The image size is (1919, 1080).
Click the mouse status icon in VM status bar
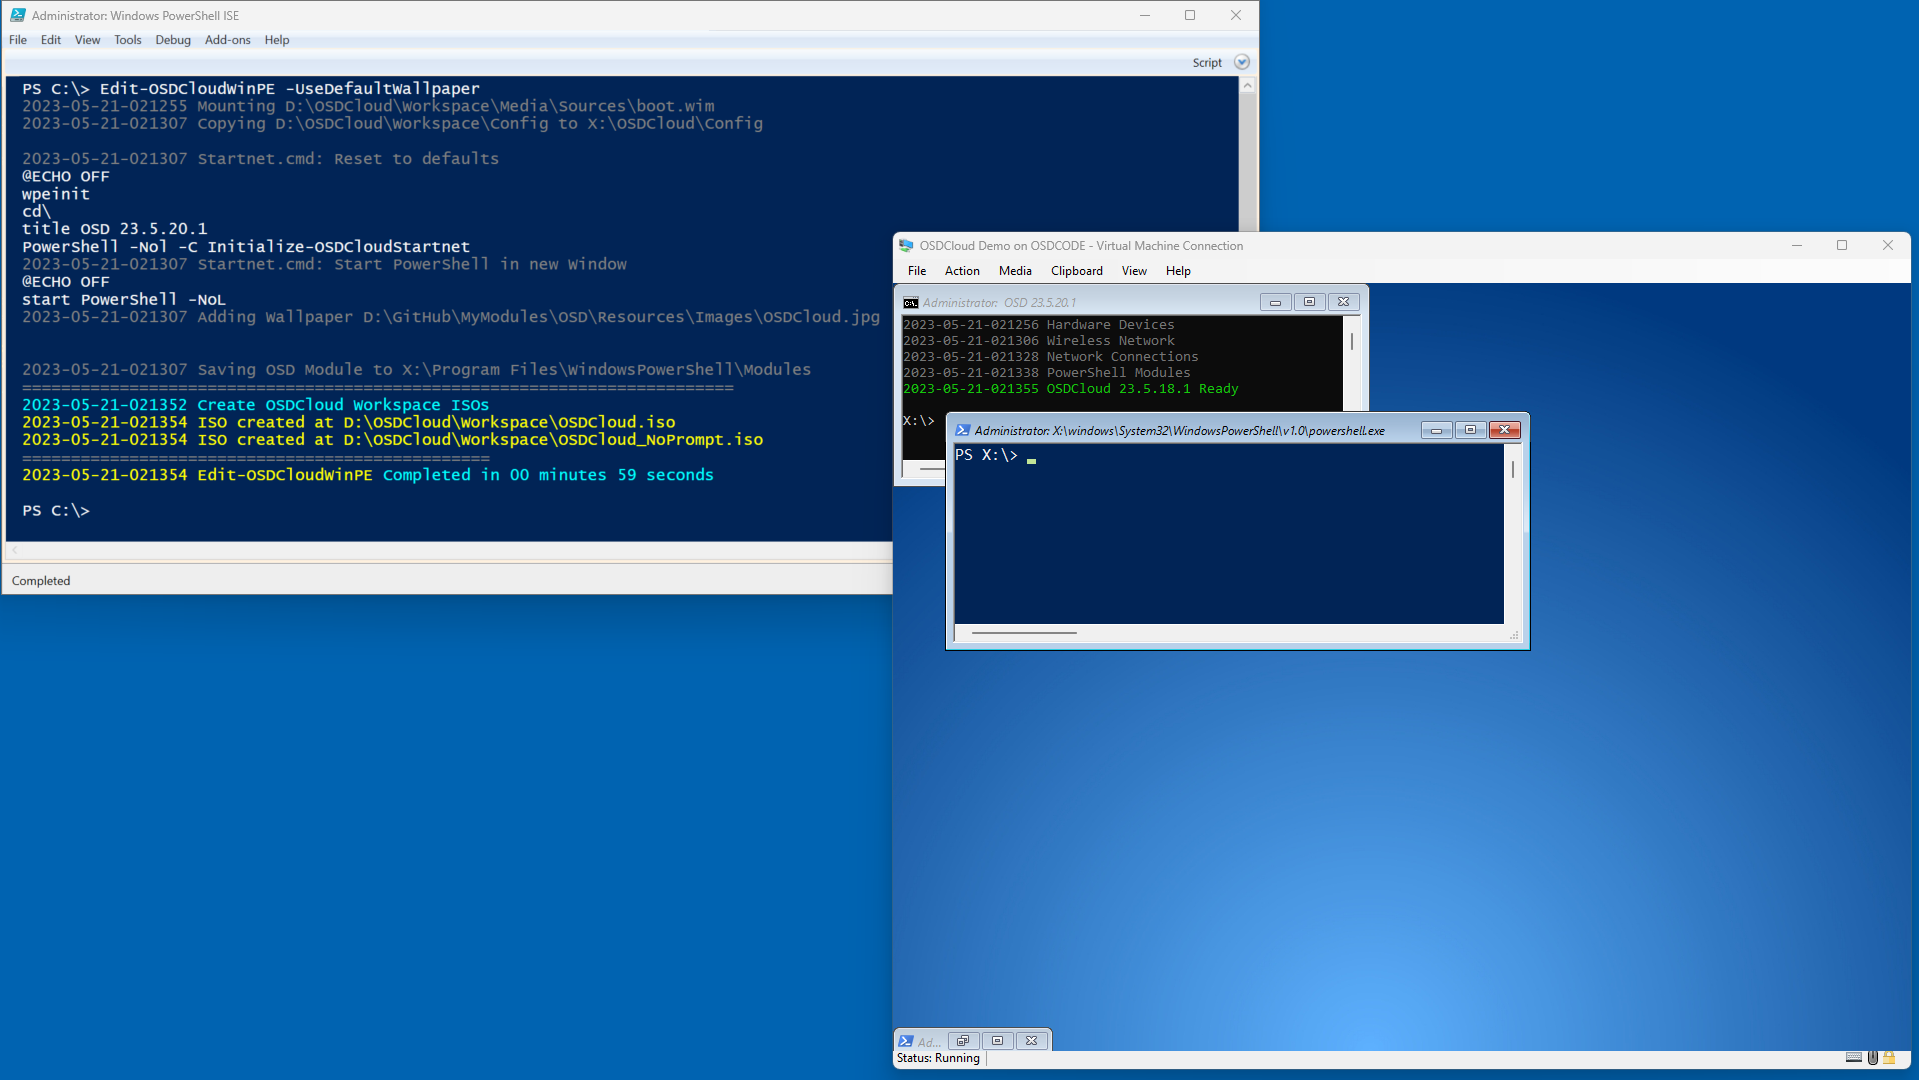[x=1872, y=1058]
